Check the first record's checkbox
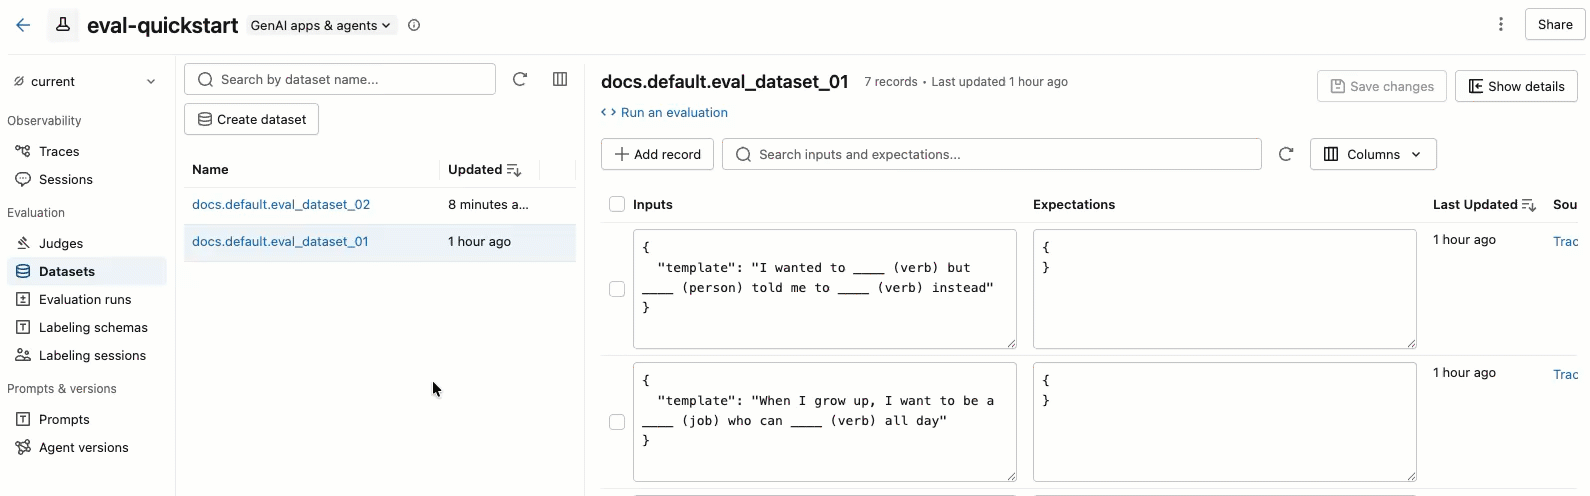Viewport: 1590px width, 496px height. pos(617,289)
